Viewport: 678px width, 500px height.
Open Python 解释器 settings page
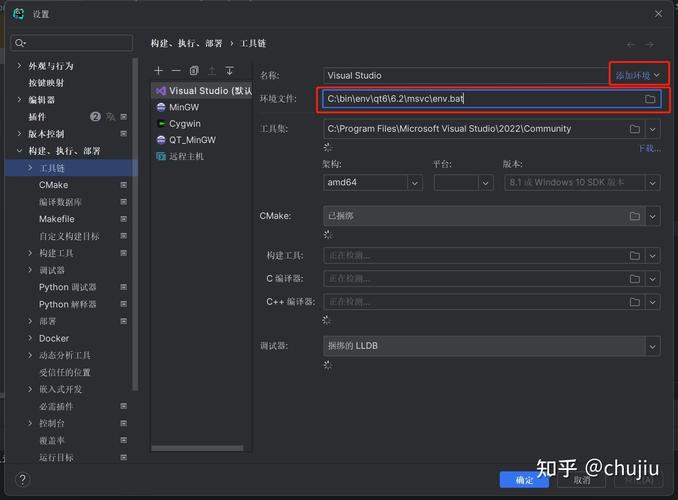click(67, 304)
